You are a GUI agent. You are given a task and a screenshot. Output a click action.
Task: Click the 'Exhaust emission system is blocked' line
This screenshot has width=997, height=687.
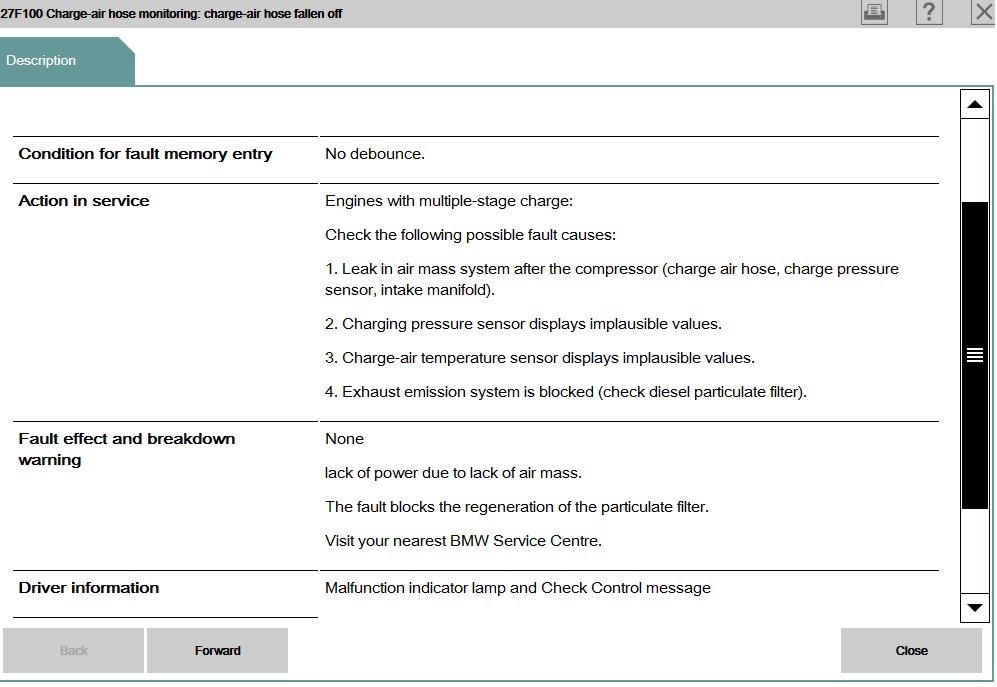[565, 392]
